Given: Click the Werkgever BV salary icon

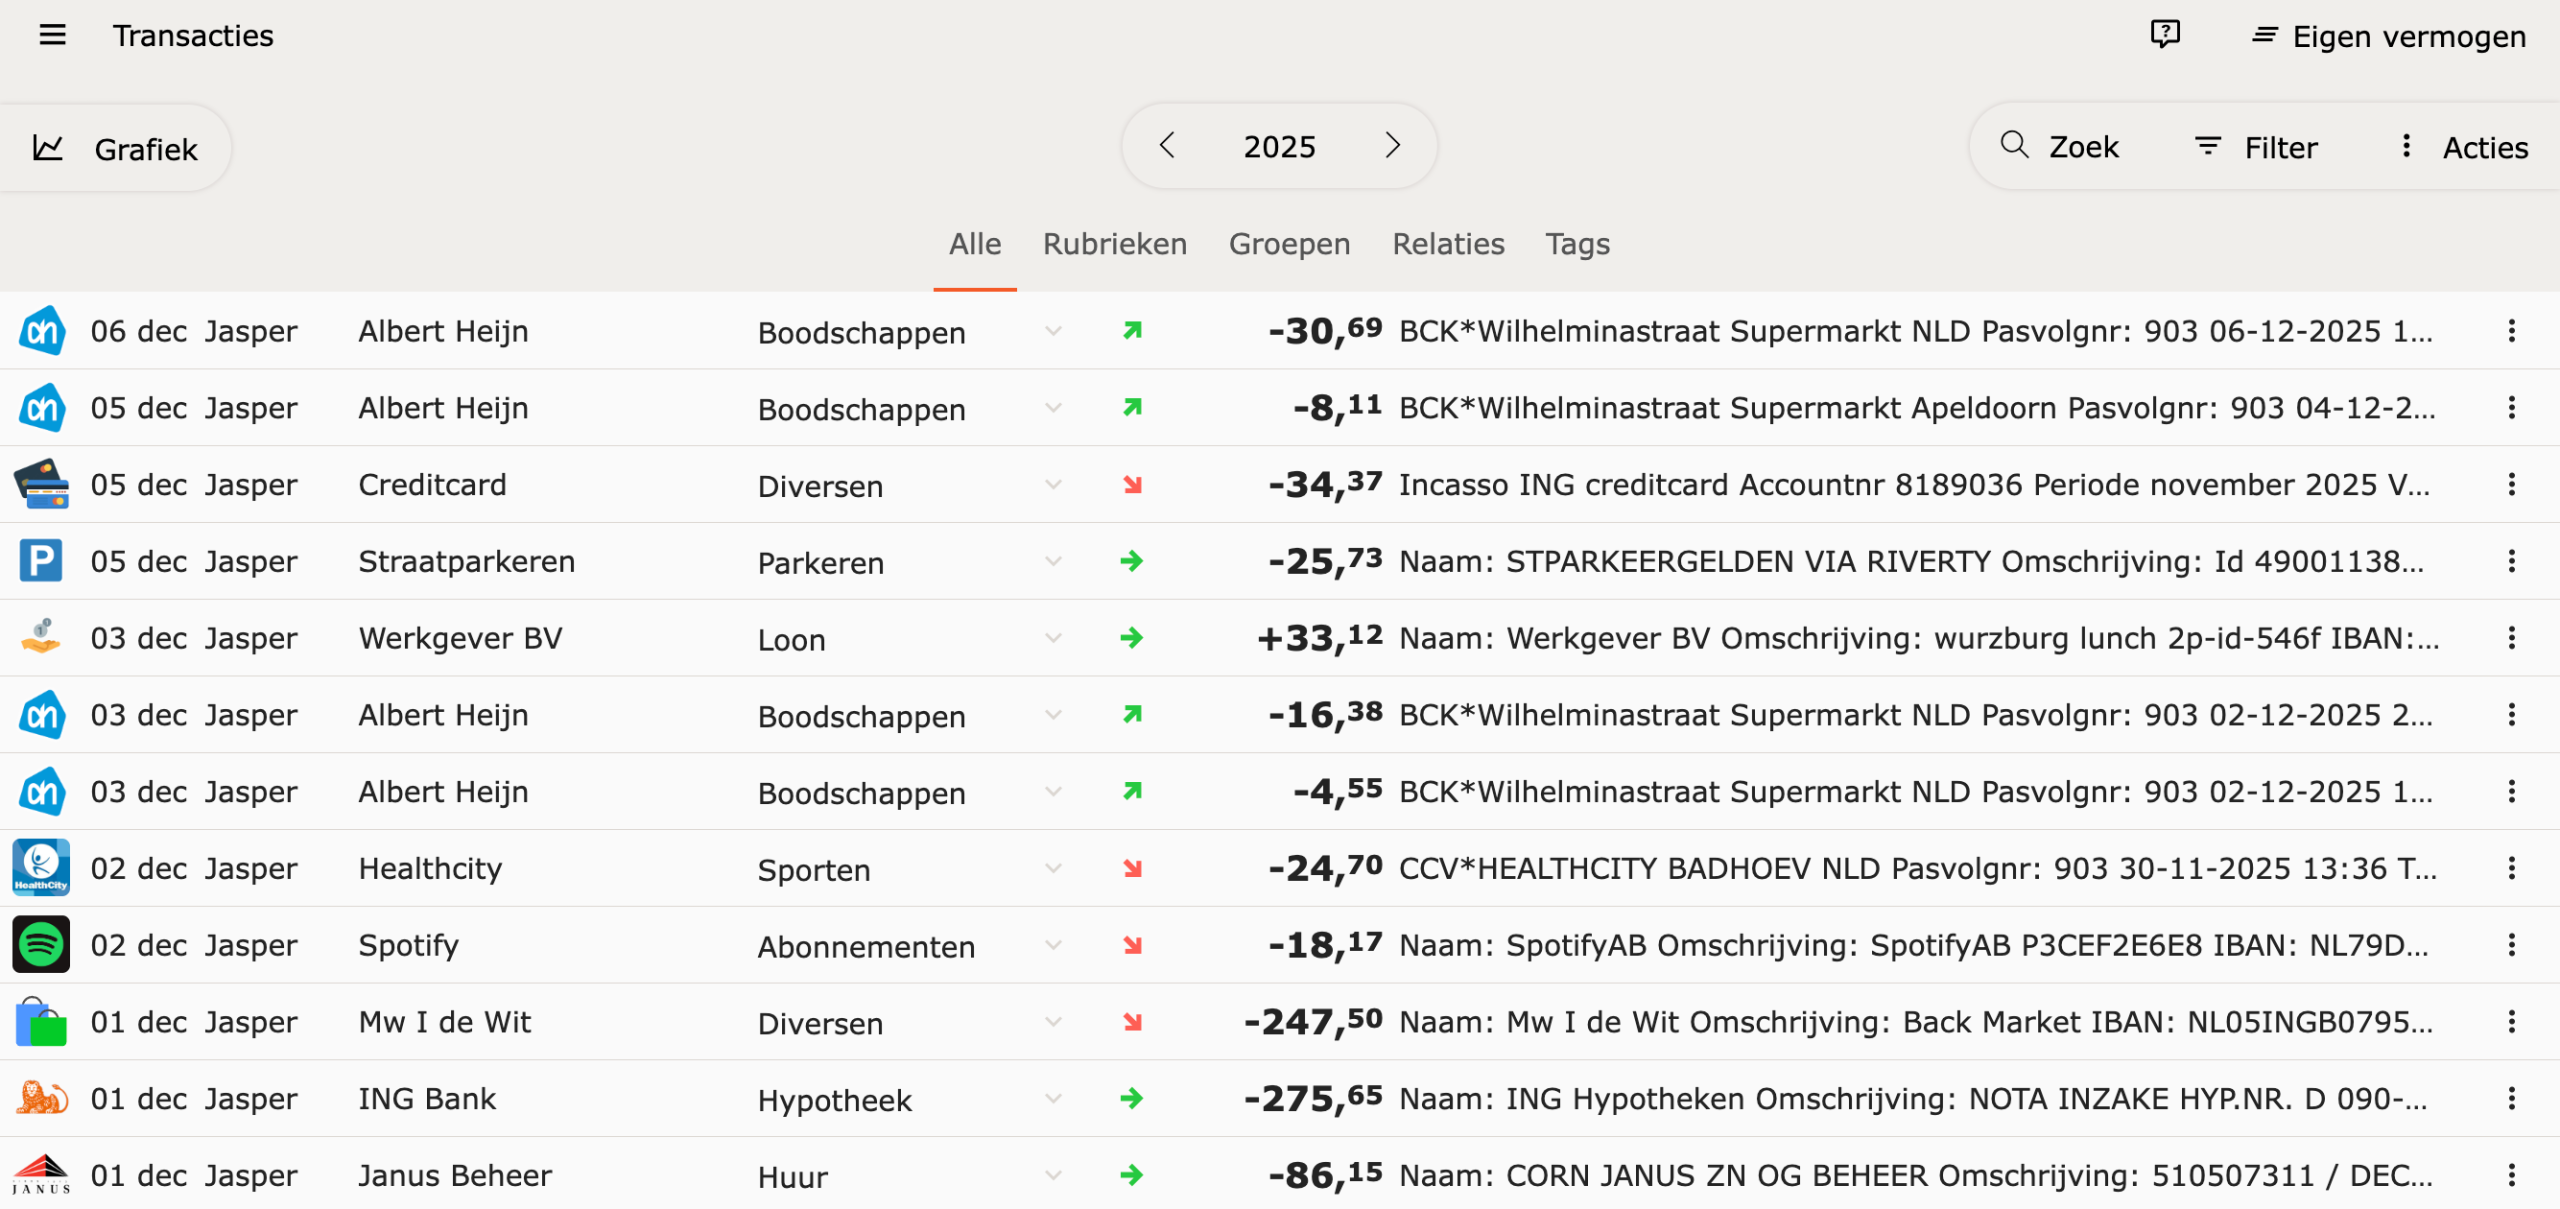Looking at the screenshot, I should [x=42, y=637].
